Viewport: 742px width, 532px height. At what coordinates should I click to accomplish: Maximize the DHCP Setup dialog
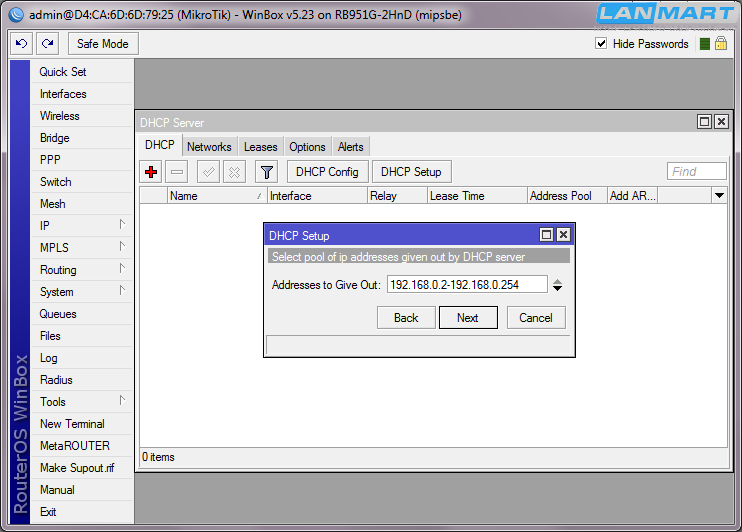(547, 235)
